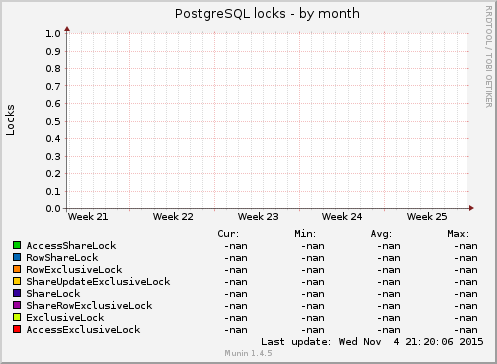Image resolution: width=497 pixels, height=364 pixels.
Task: Click AccessExclusiveLock Max -nan value
Action: point(466,330)
